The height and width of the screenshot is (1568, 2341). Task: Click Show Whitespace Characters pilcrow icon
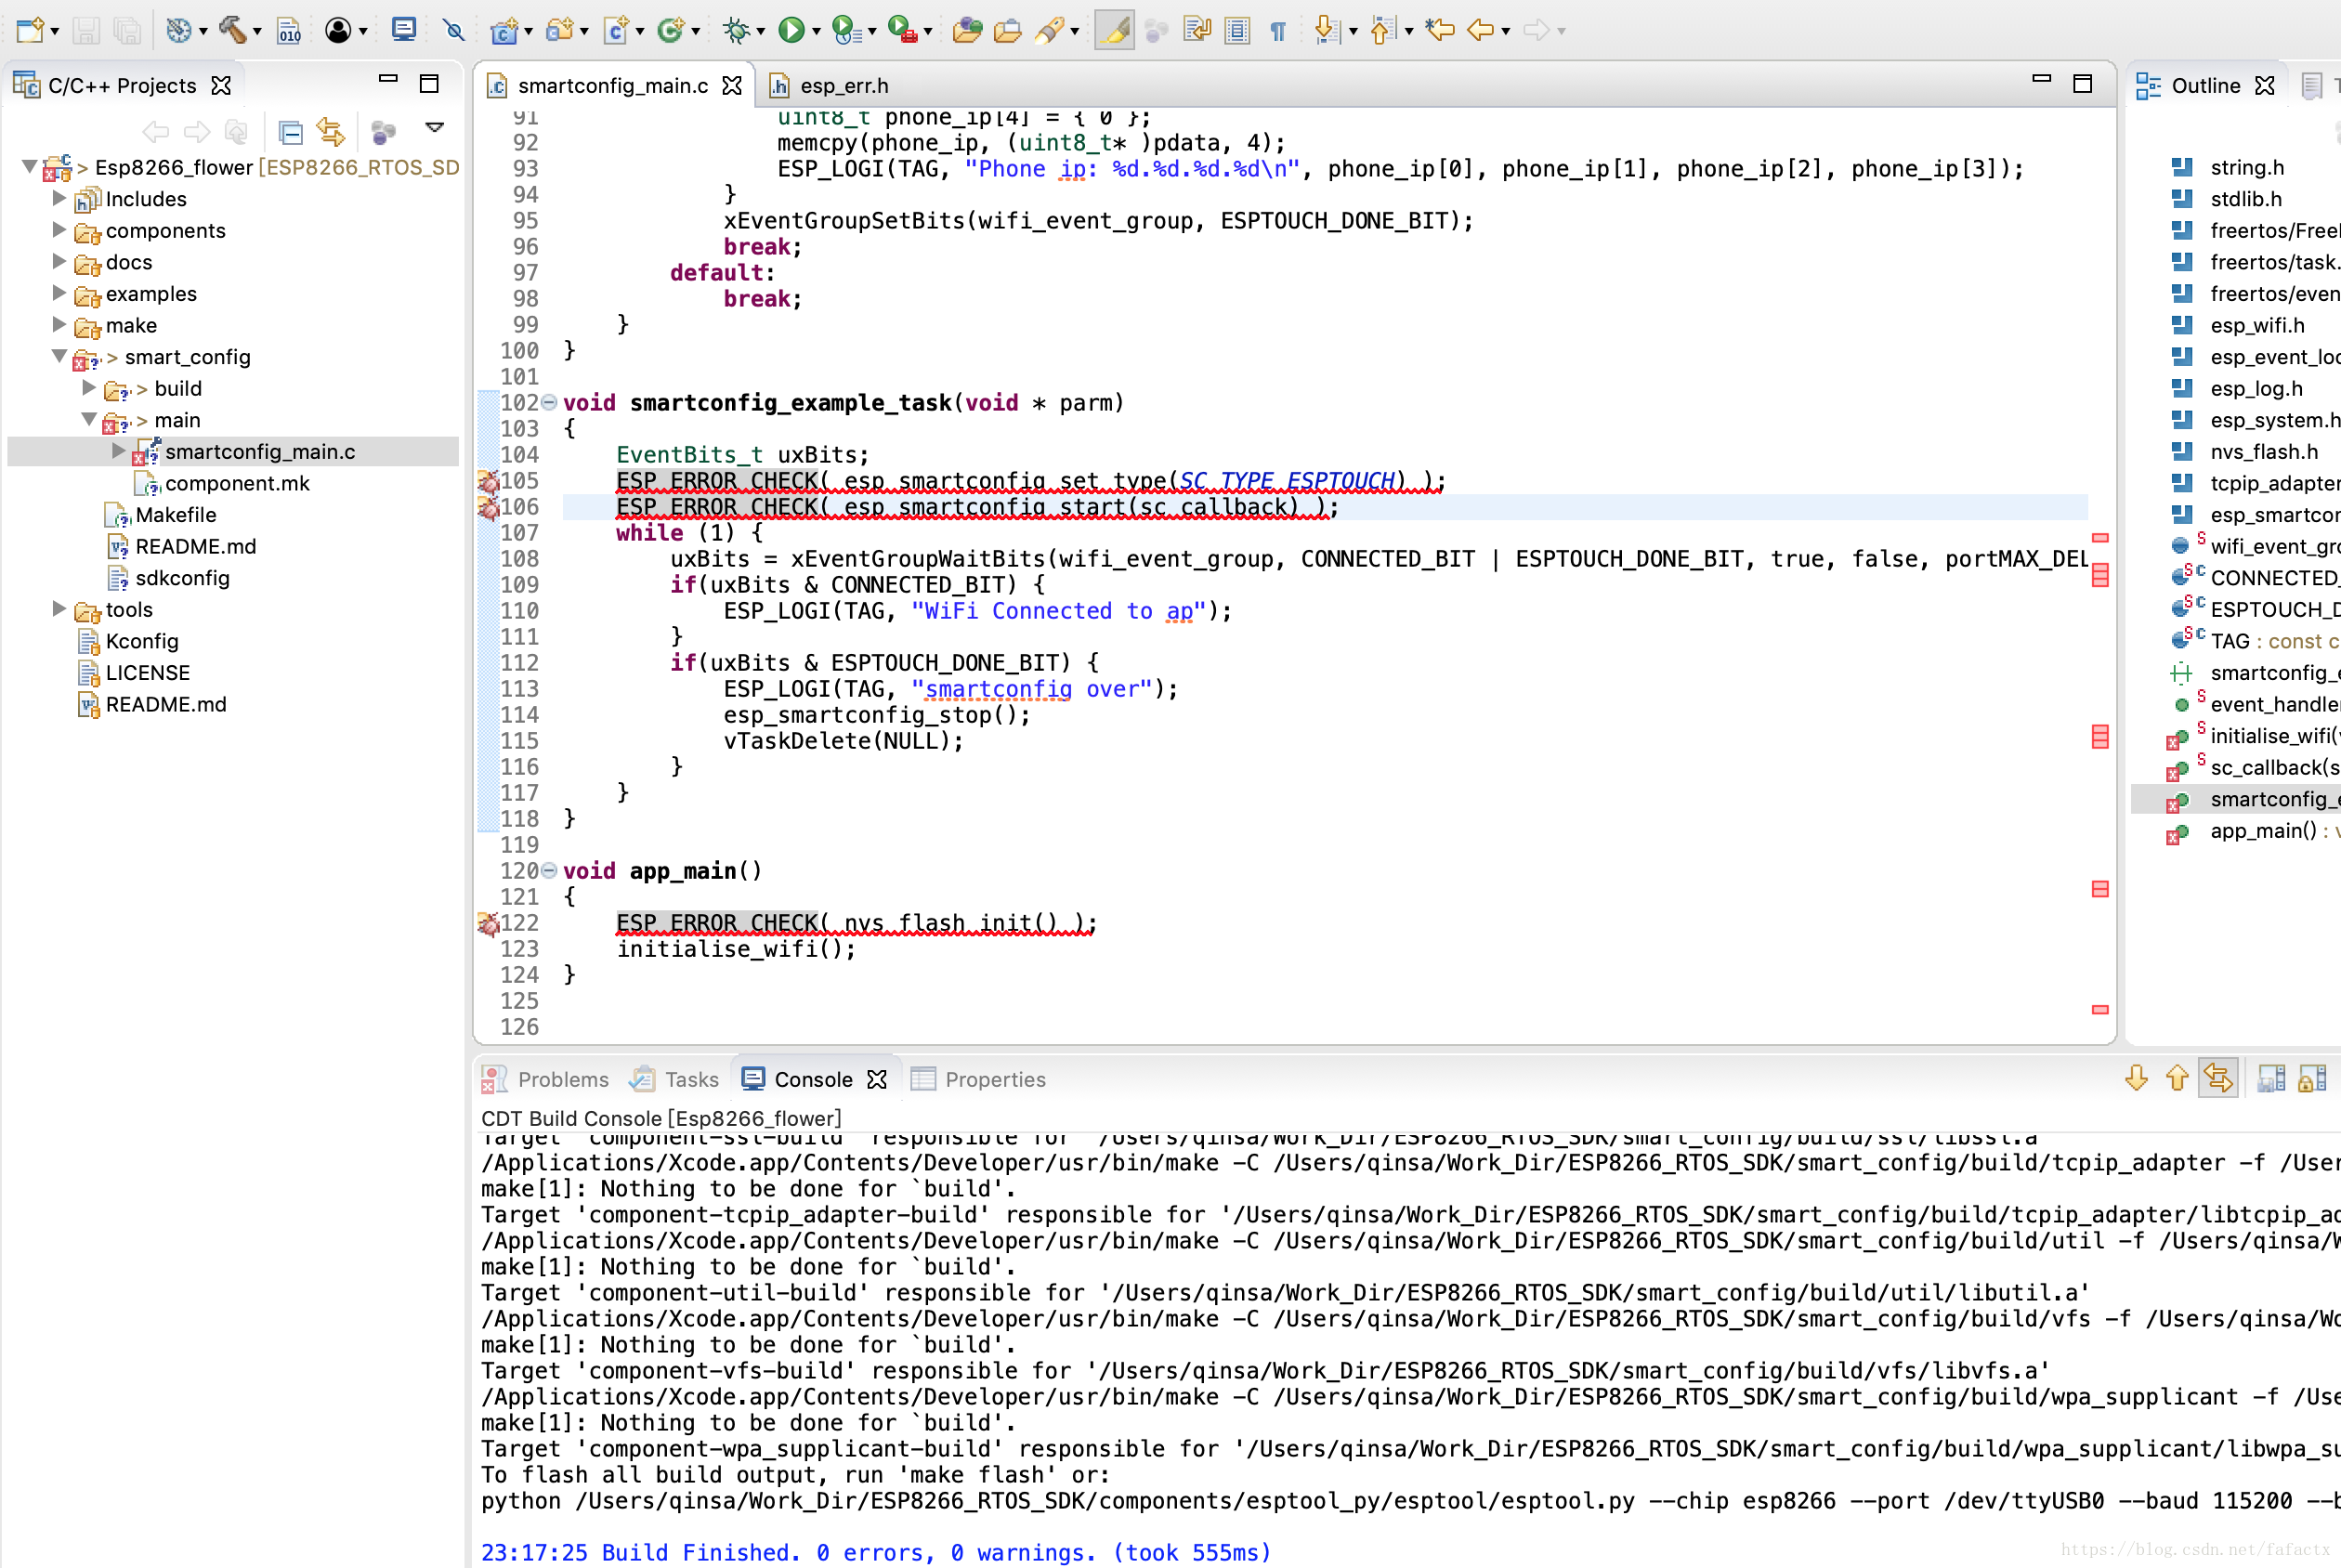pos(1278,30)
